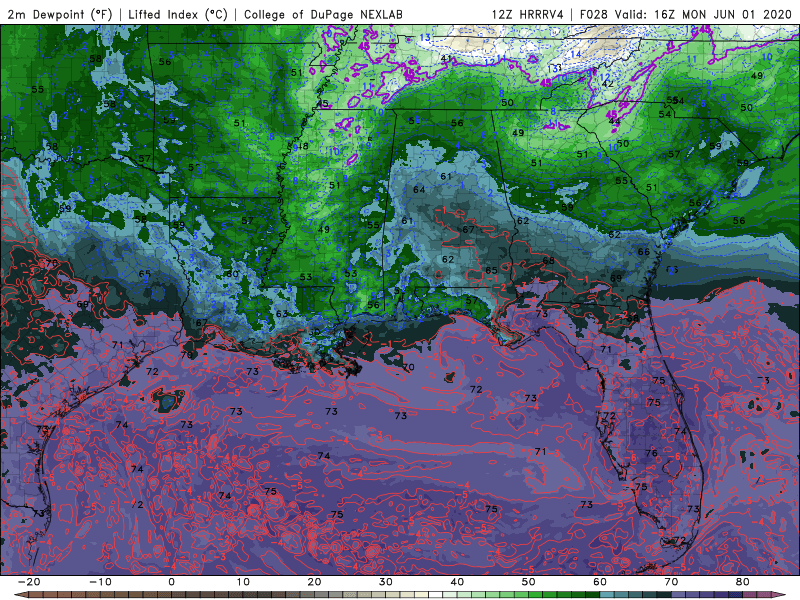800x600 pixels.
Task: Click the 10 tick label on the color bar
Action: pyautogui.click(x=243, y=582)
